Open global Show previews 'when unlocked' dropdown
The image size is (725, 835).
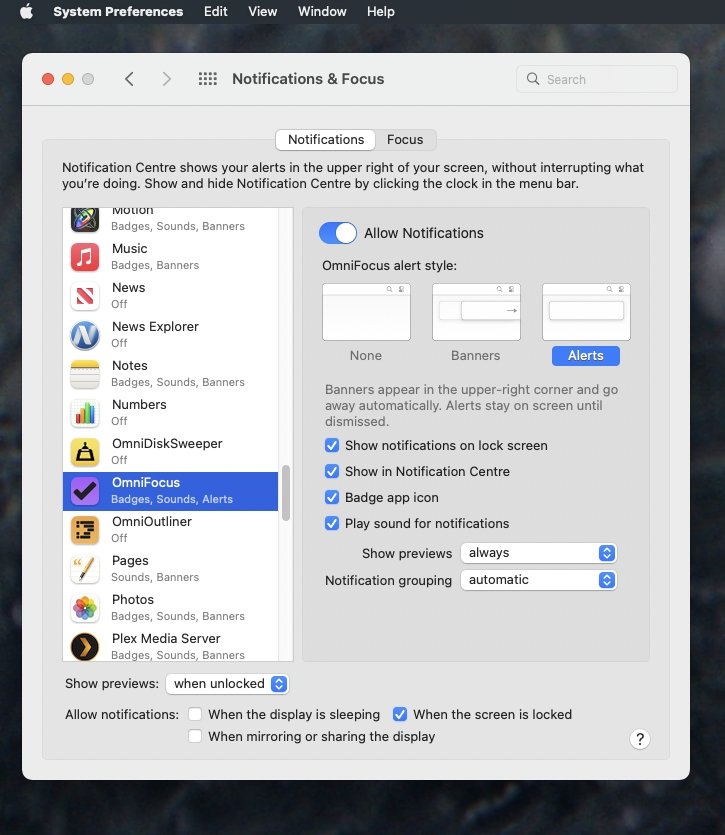(x=227, y=683)
